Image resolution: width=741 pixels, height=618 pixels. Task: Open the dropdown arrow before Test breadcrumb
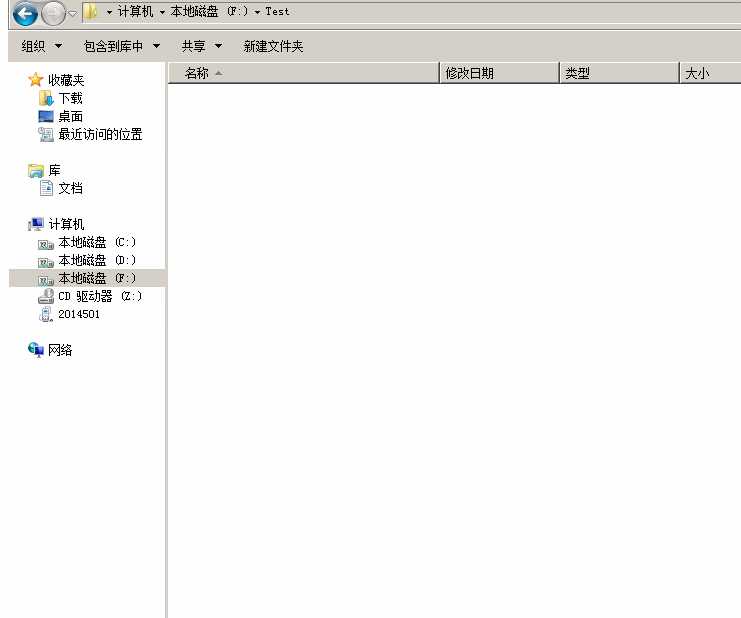tap(257, 12)
